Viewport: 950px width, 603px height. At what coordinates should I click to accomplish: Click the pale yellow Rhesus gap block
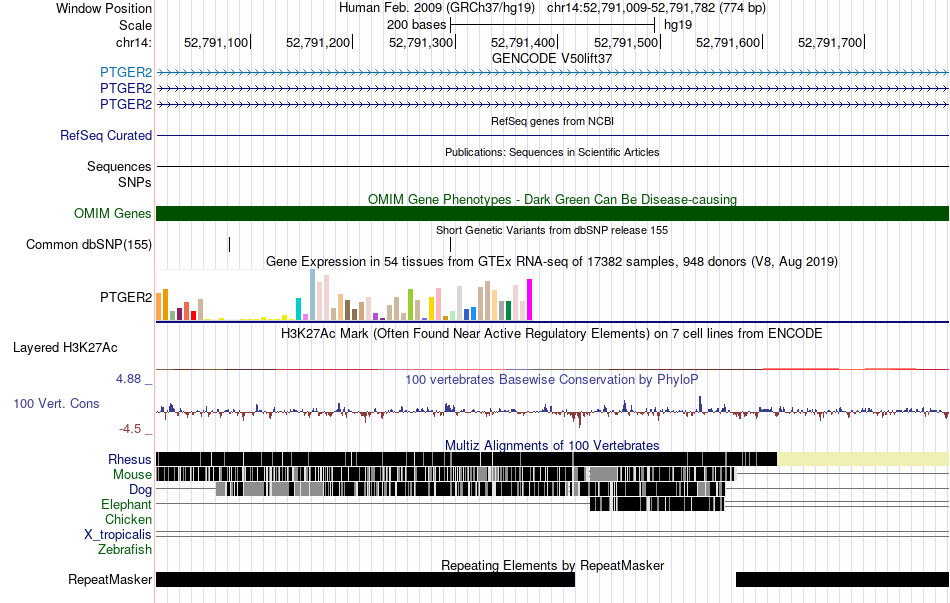coord(863,459)
